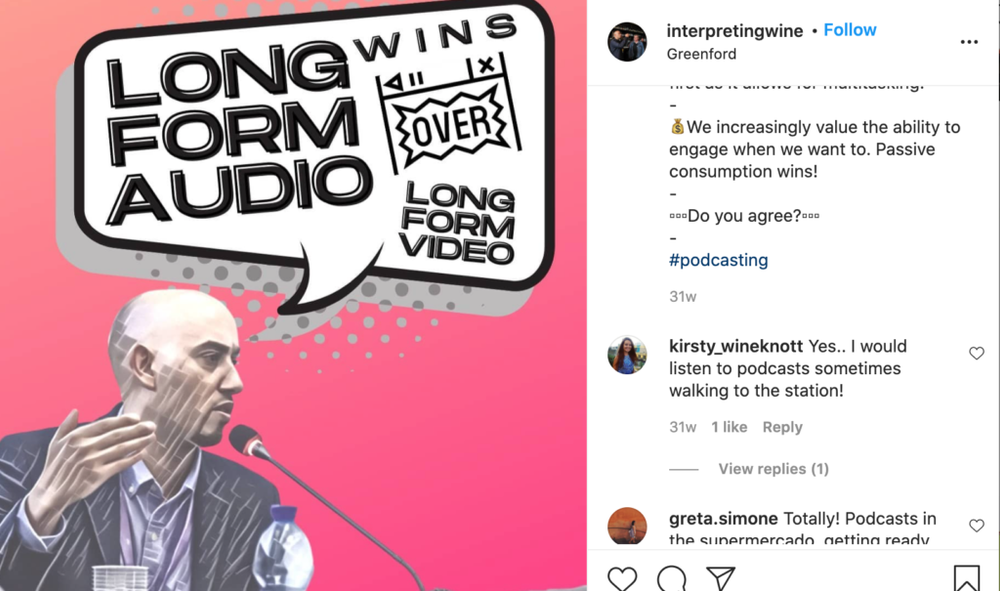Follow the interpretingwine account
The height and width of the screenshot is (591, 1000).
click(x=849, y=30)
